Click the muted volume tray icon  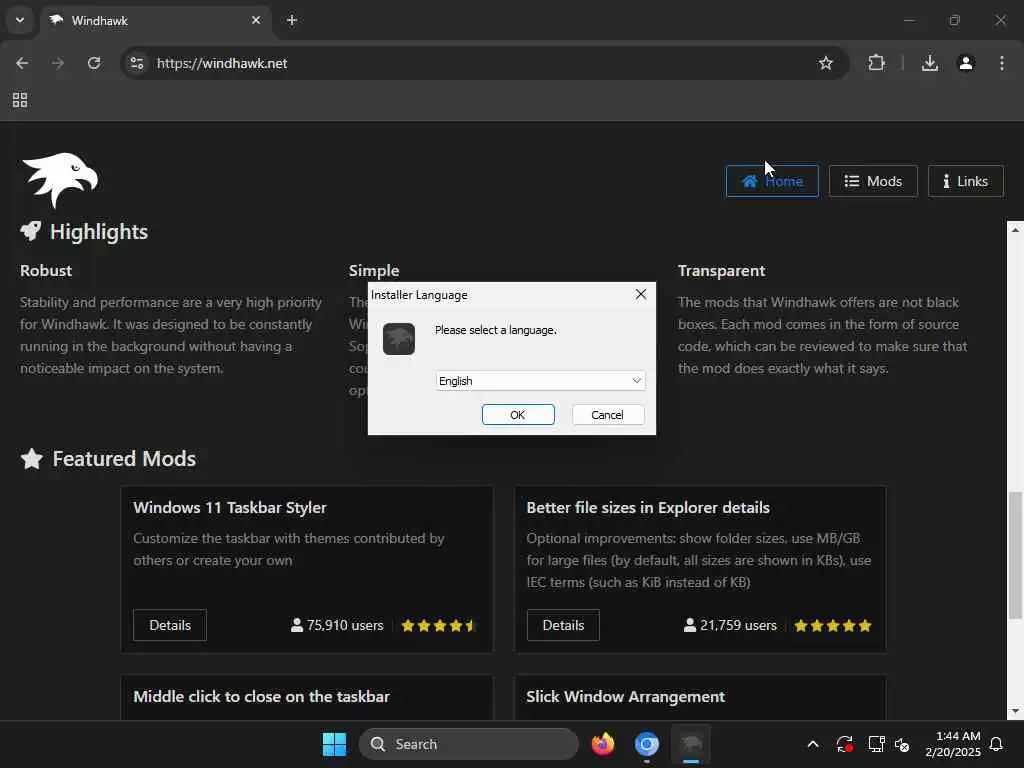(903, 744)
